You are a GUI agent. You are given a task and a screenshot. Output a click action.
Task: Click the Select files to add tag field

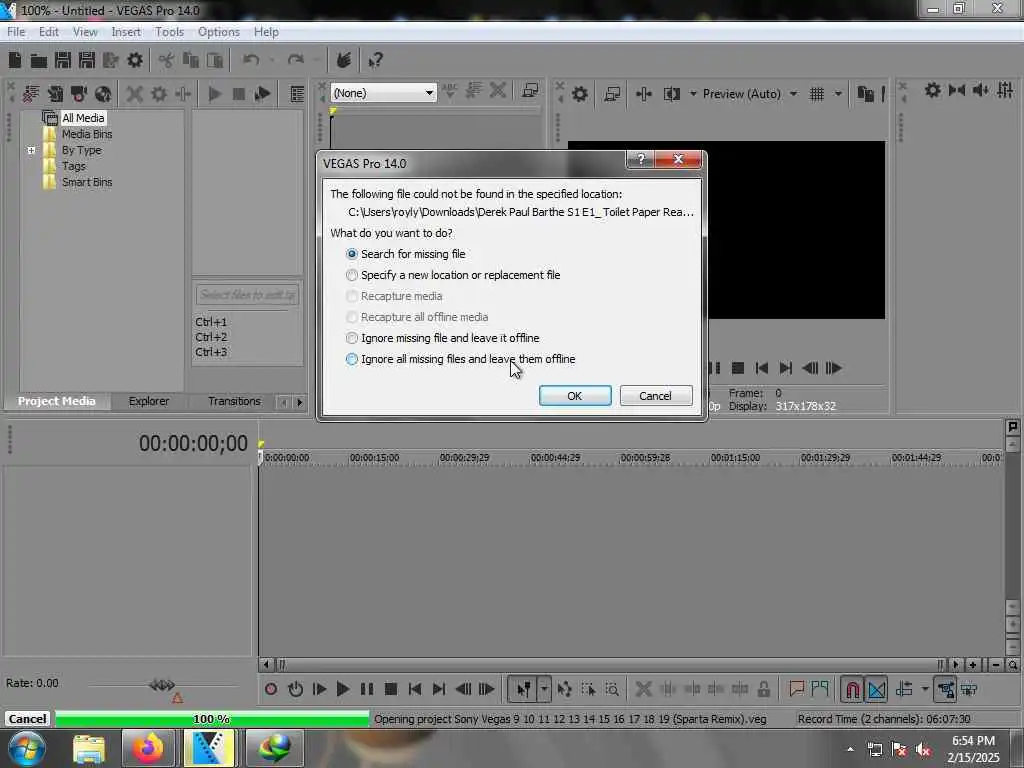[247, 295]
